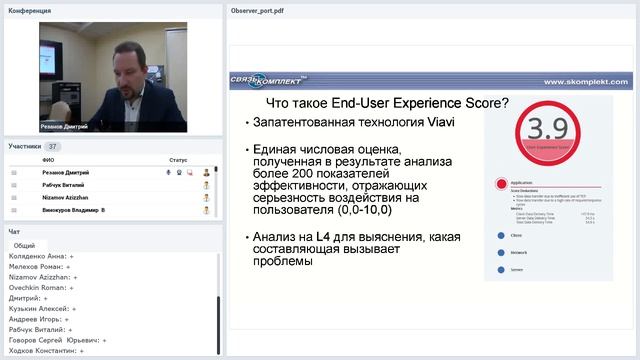Screen dimensions: 640x360
Task: Click the 3.9 End-User Experience Score gauge
Action: point(548,133)
